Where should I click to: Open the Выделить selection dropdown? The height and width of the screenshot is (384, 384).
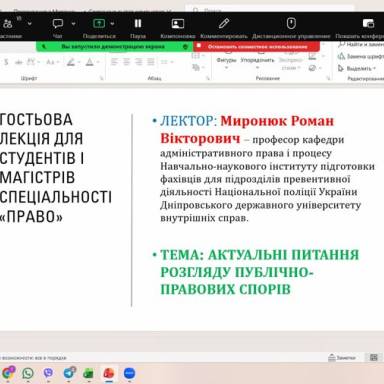click(x=357, y=68)
